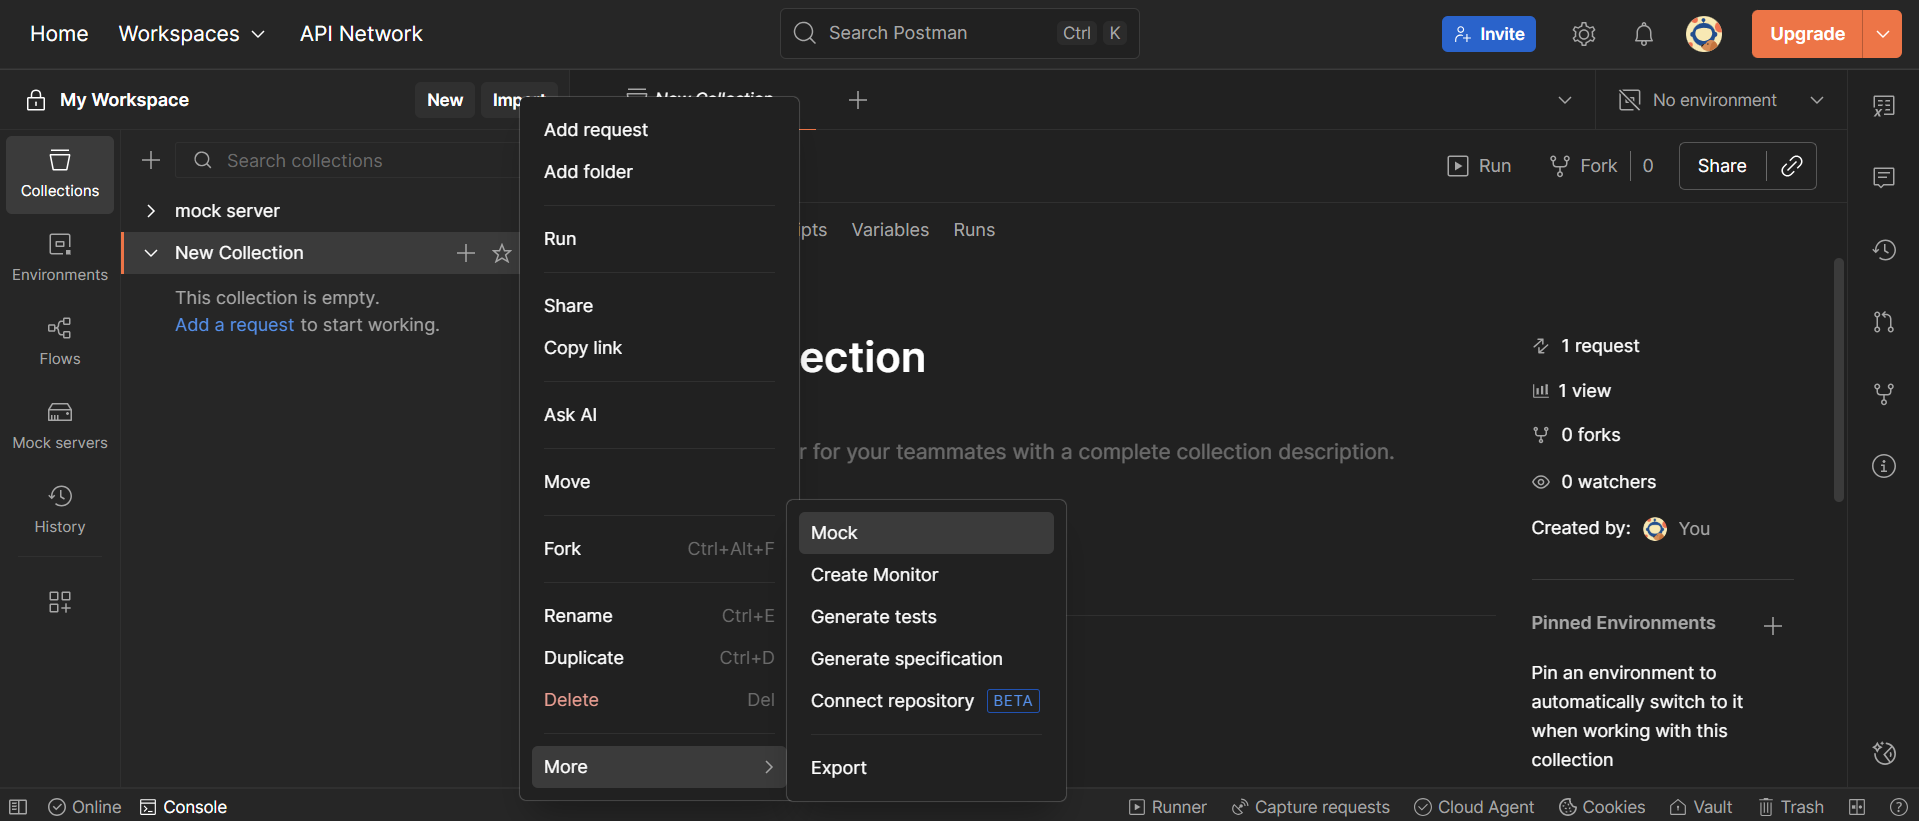Click the Invite button
The width and height of the screenshot is (1919, 821).
pos(1488,34)
